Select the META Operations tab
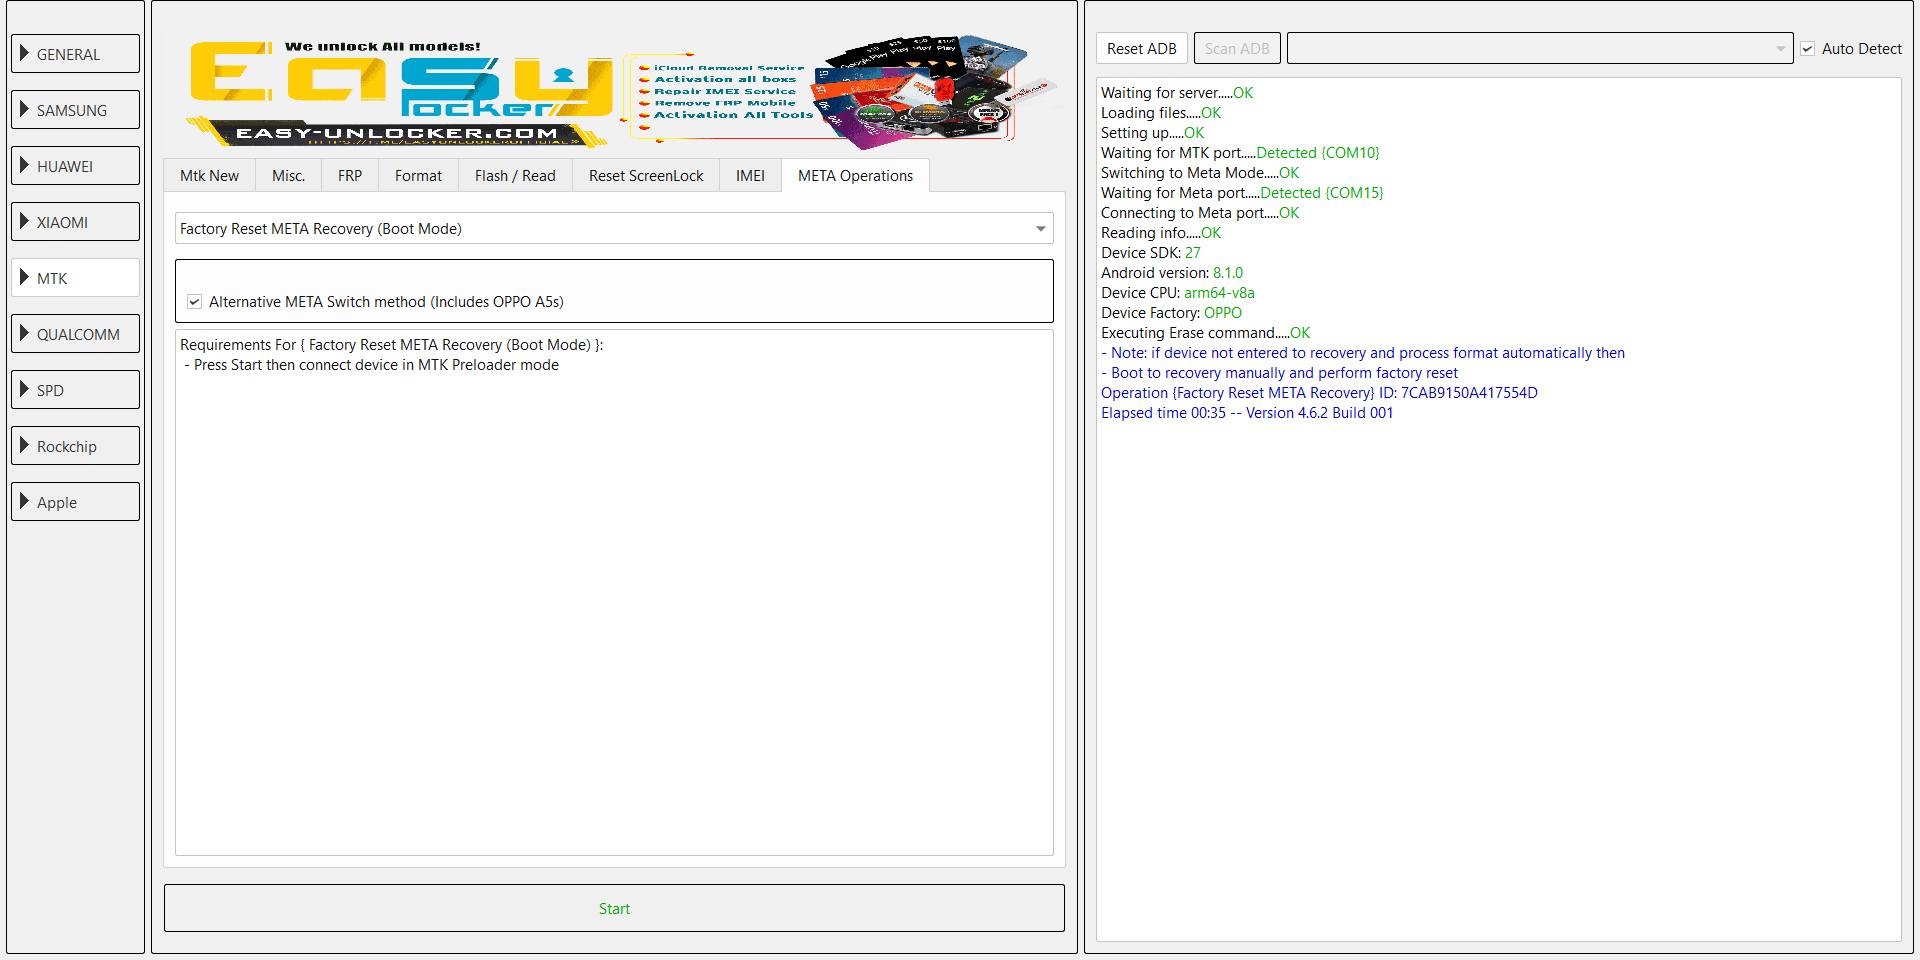This screenshot has height=960, width=1920. point(855,175)
